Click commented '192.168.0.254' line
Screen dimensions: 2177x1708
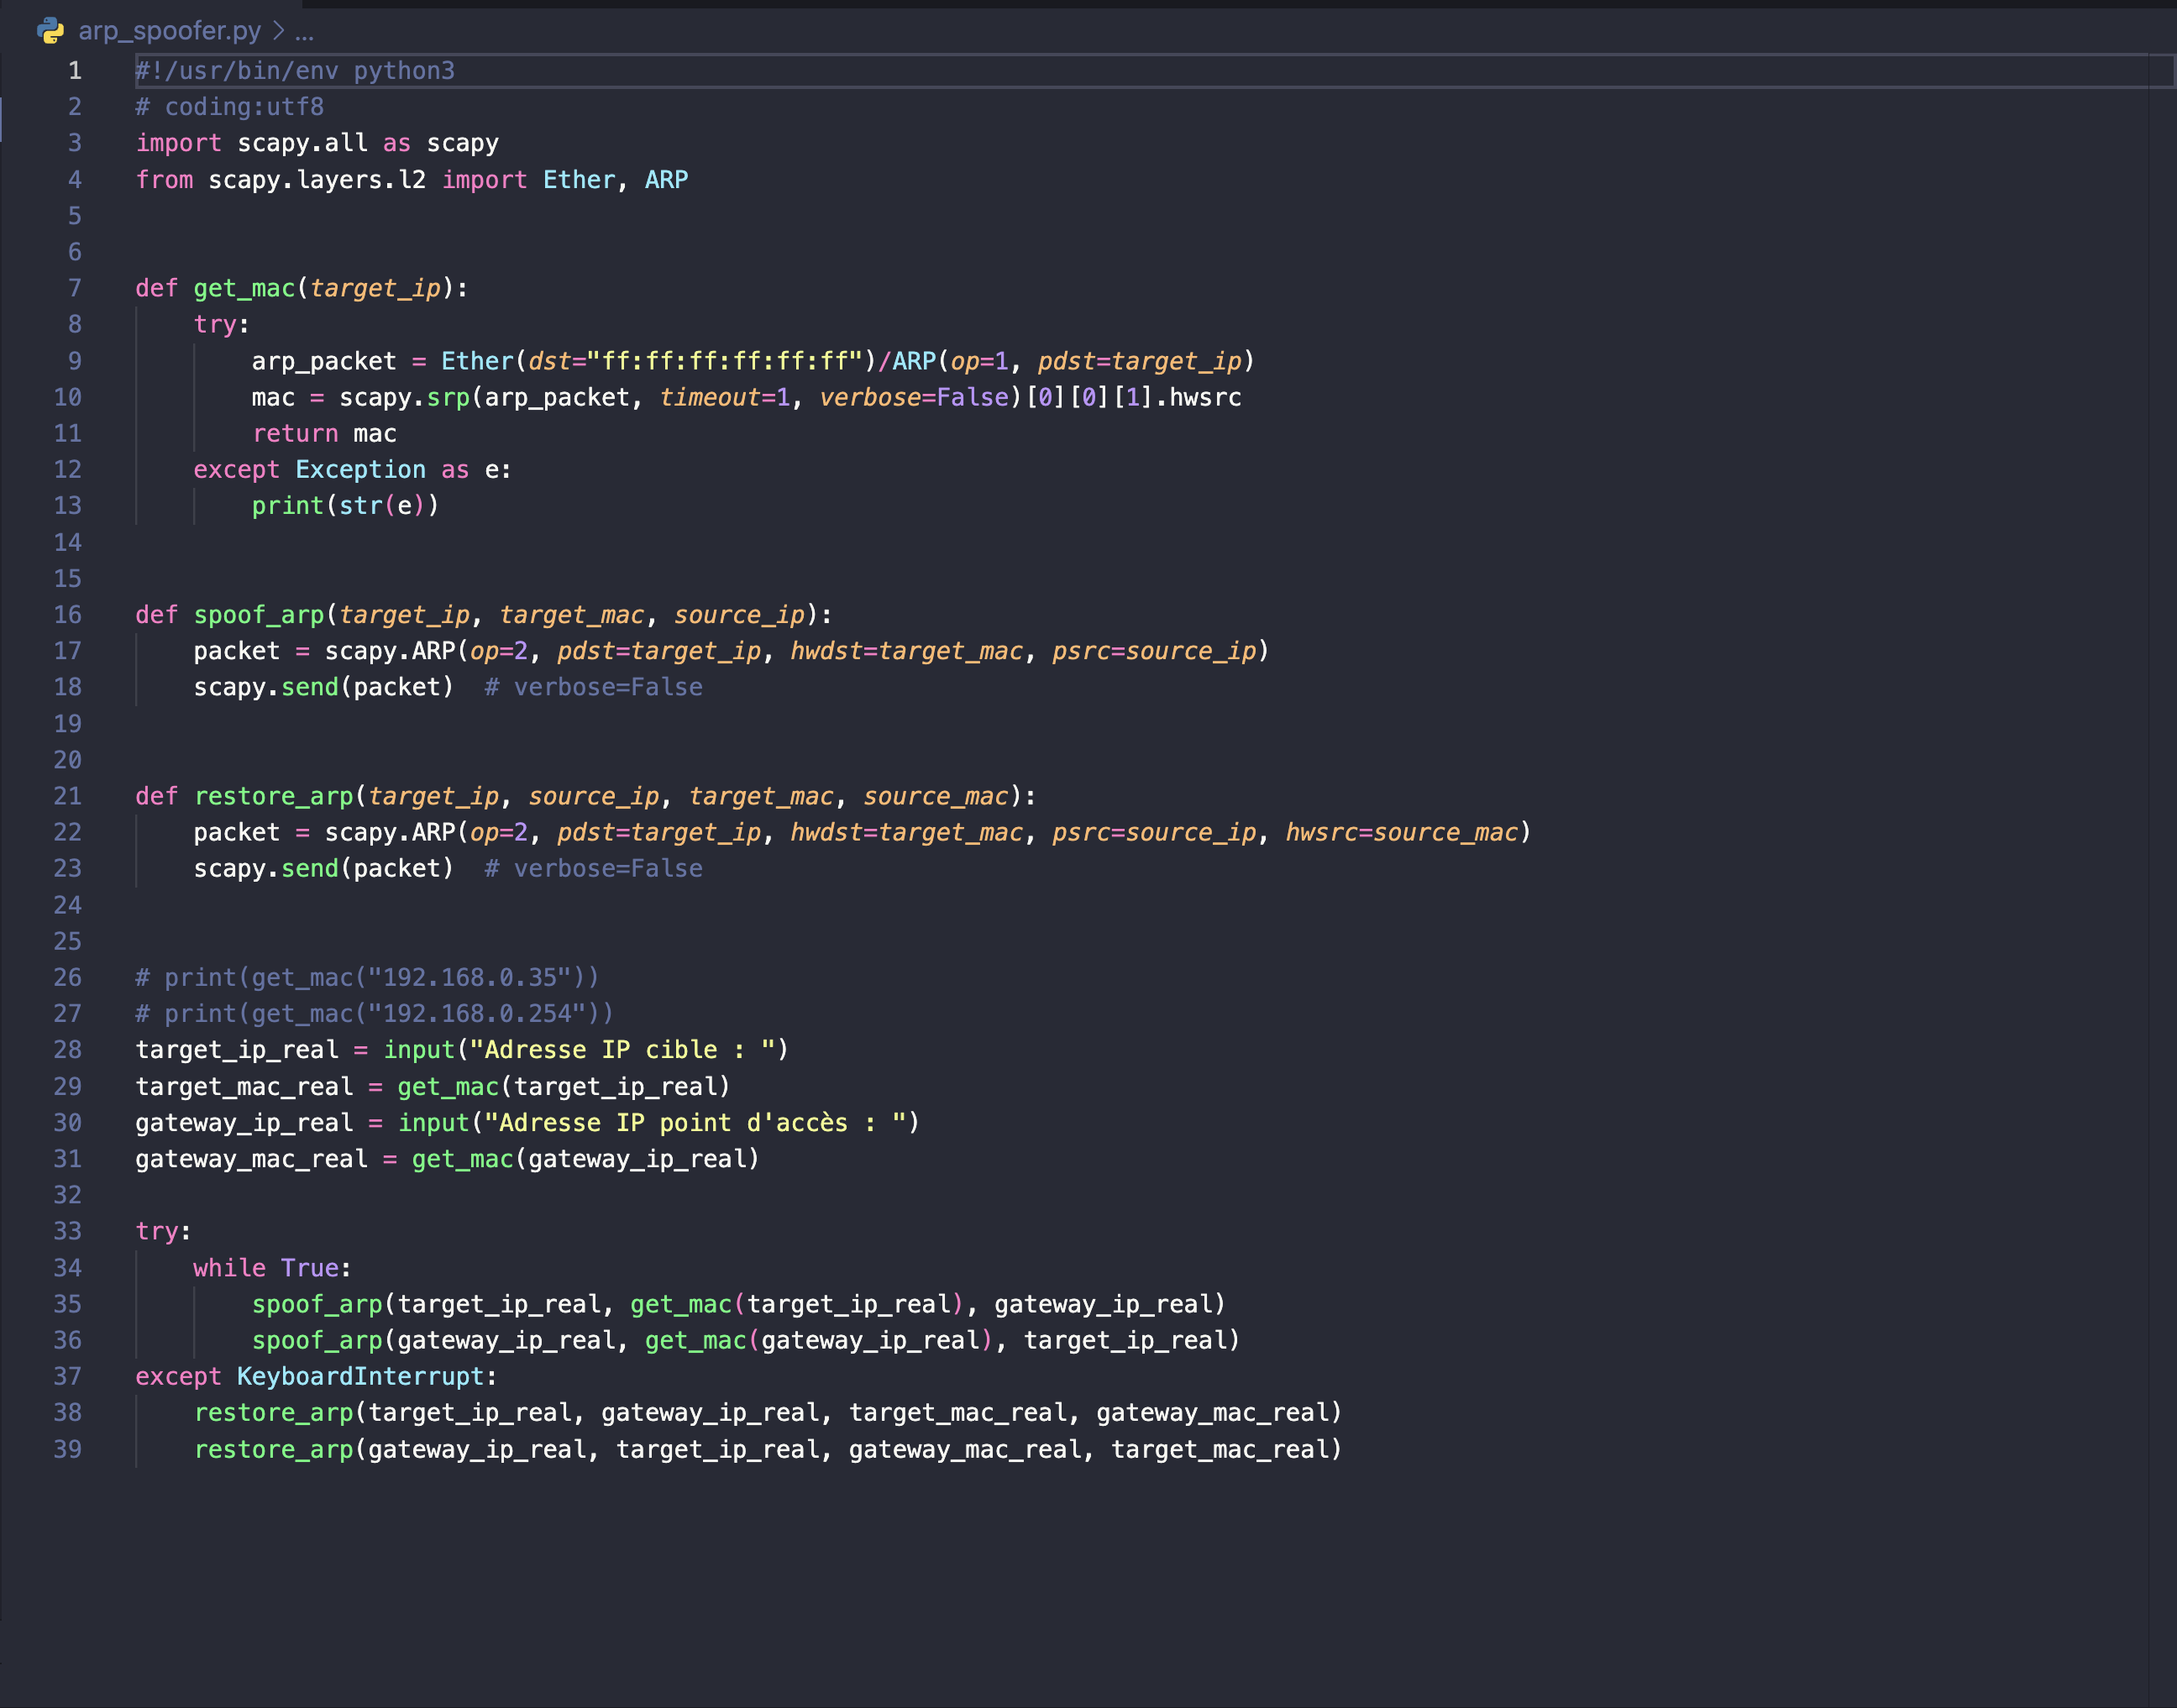click(375, 1013)
